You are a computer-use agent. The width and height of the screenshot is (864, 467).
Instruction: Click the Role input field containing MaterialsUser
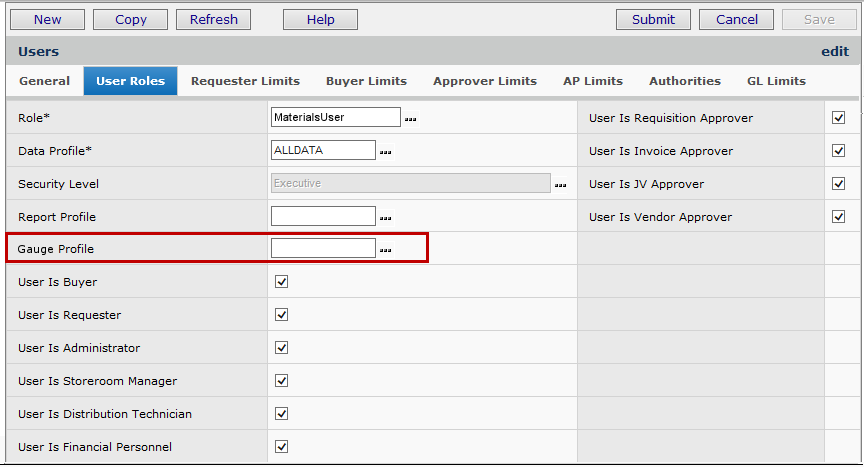pos(335,117)
